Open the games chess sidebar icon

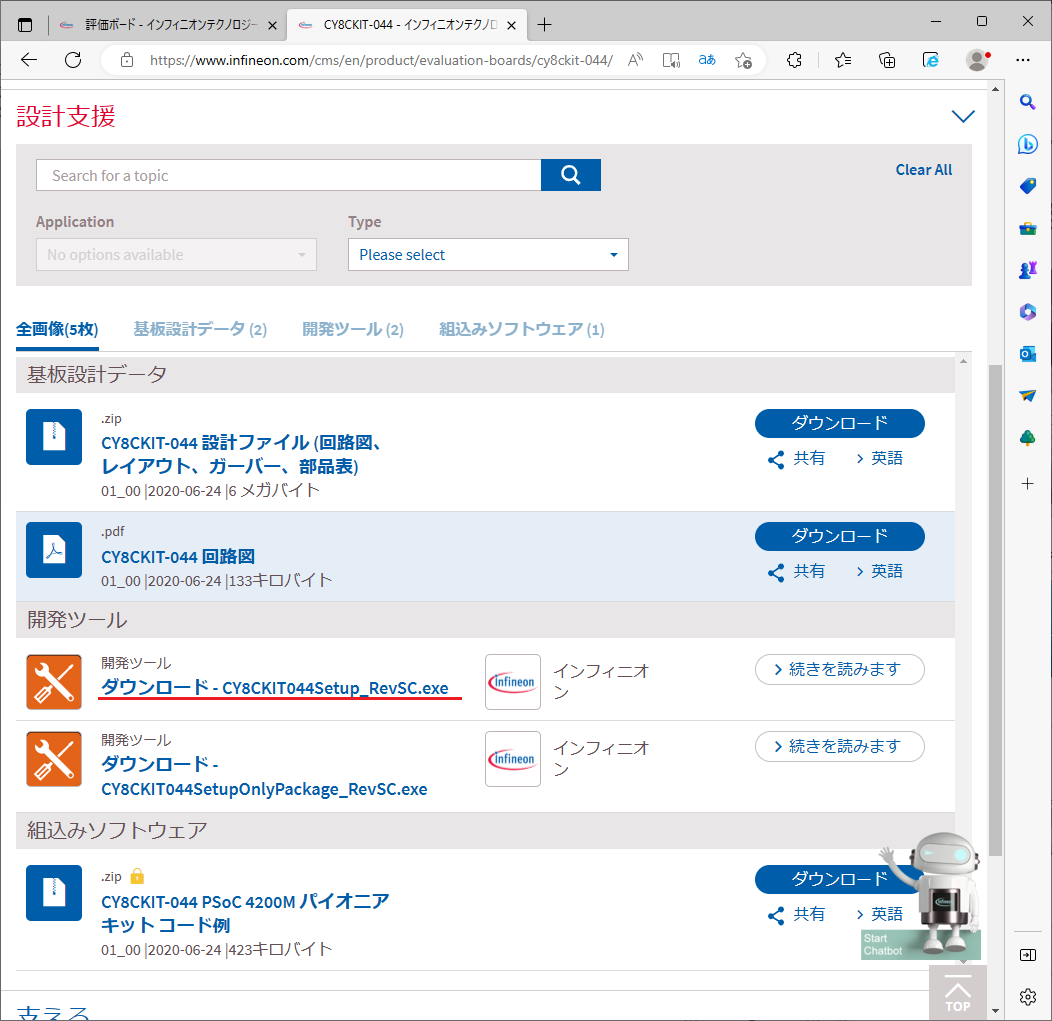pyautogui.click(x=1027, y=270)
